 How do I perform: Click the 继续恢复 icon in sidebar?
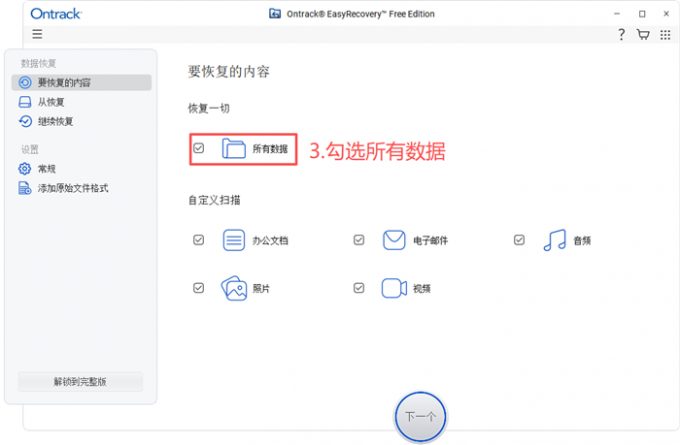pos(25,121)
